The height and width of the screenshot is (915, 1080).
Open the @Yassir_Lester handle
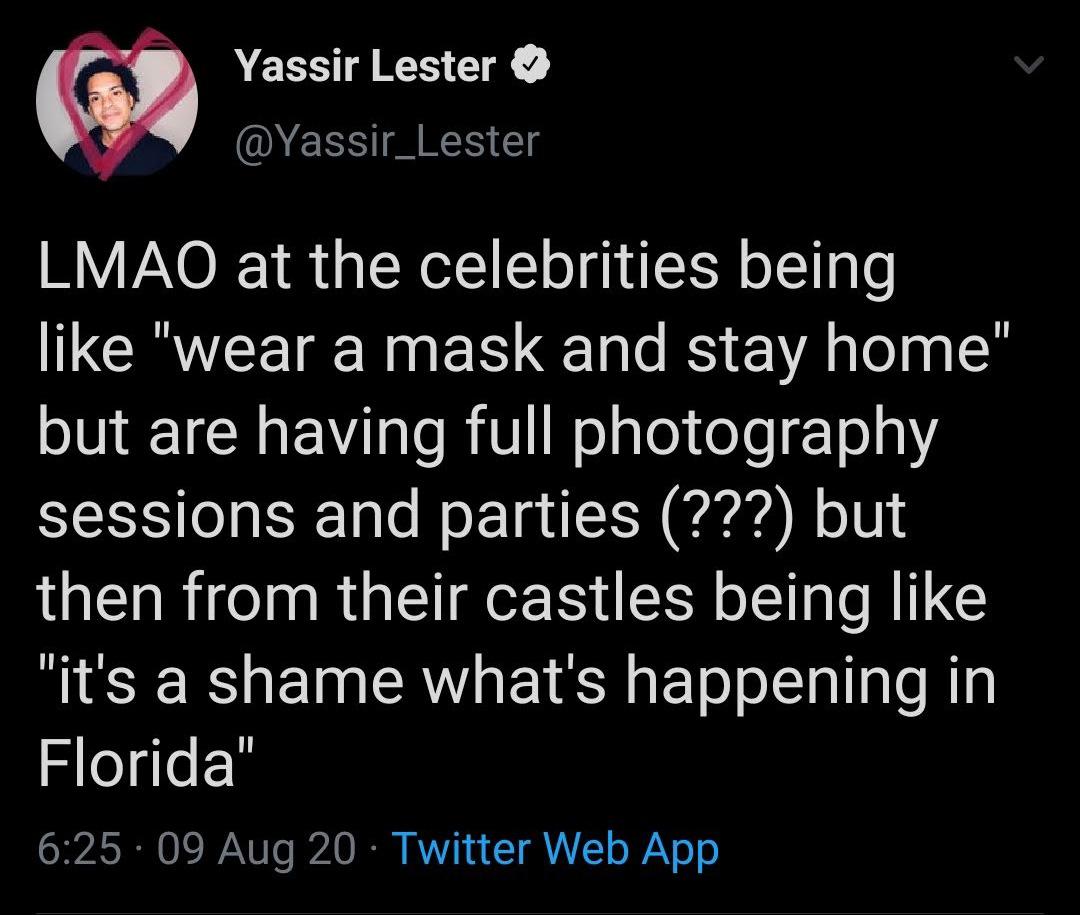point(388,141)
